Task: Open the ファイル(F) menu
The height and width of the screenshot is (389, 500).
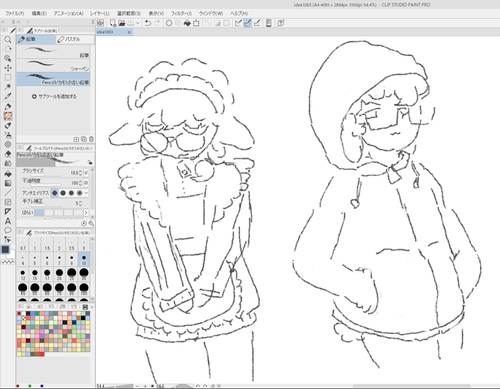Action: pyautogui.click(x=15, y=14)
